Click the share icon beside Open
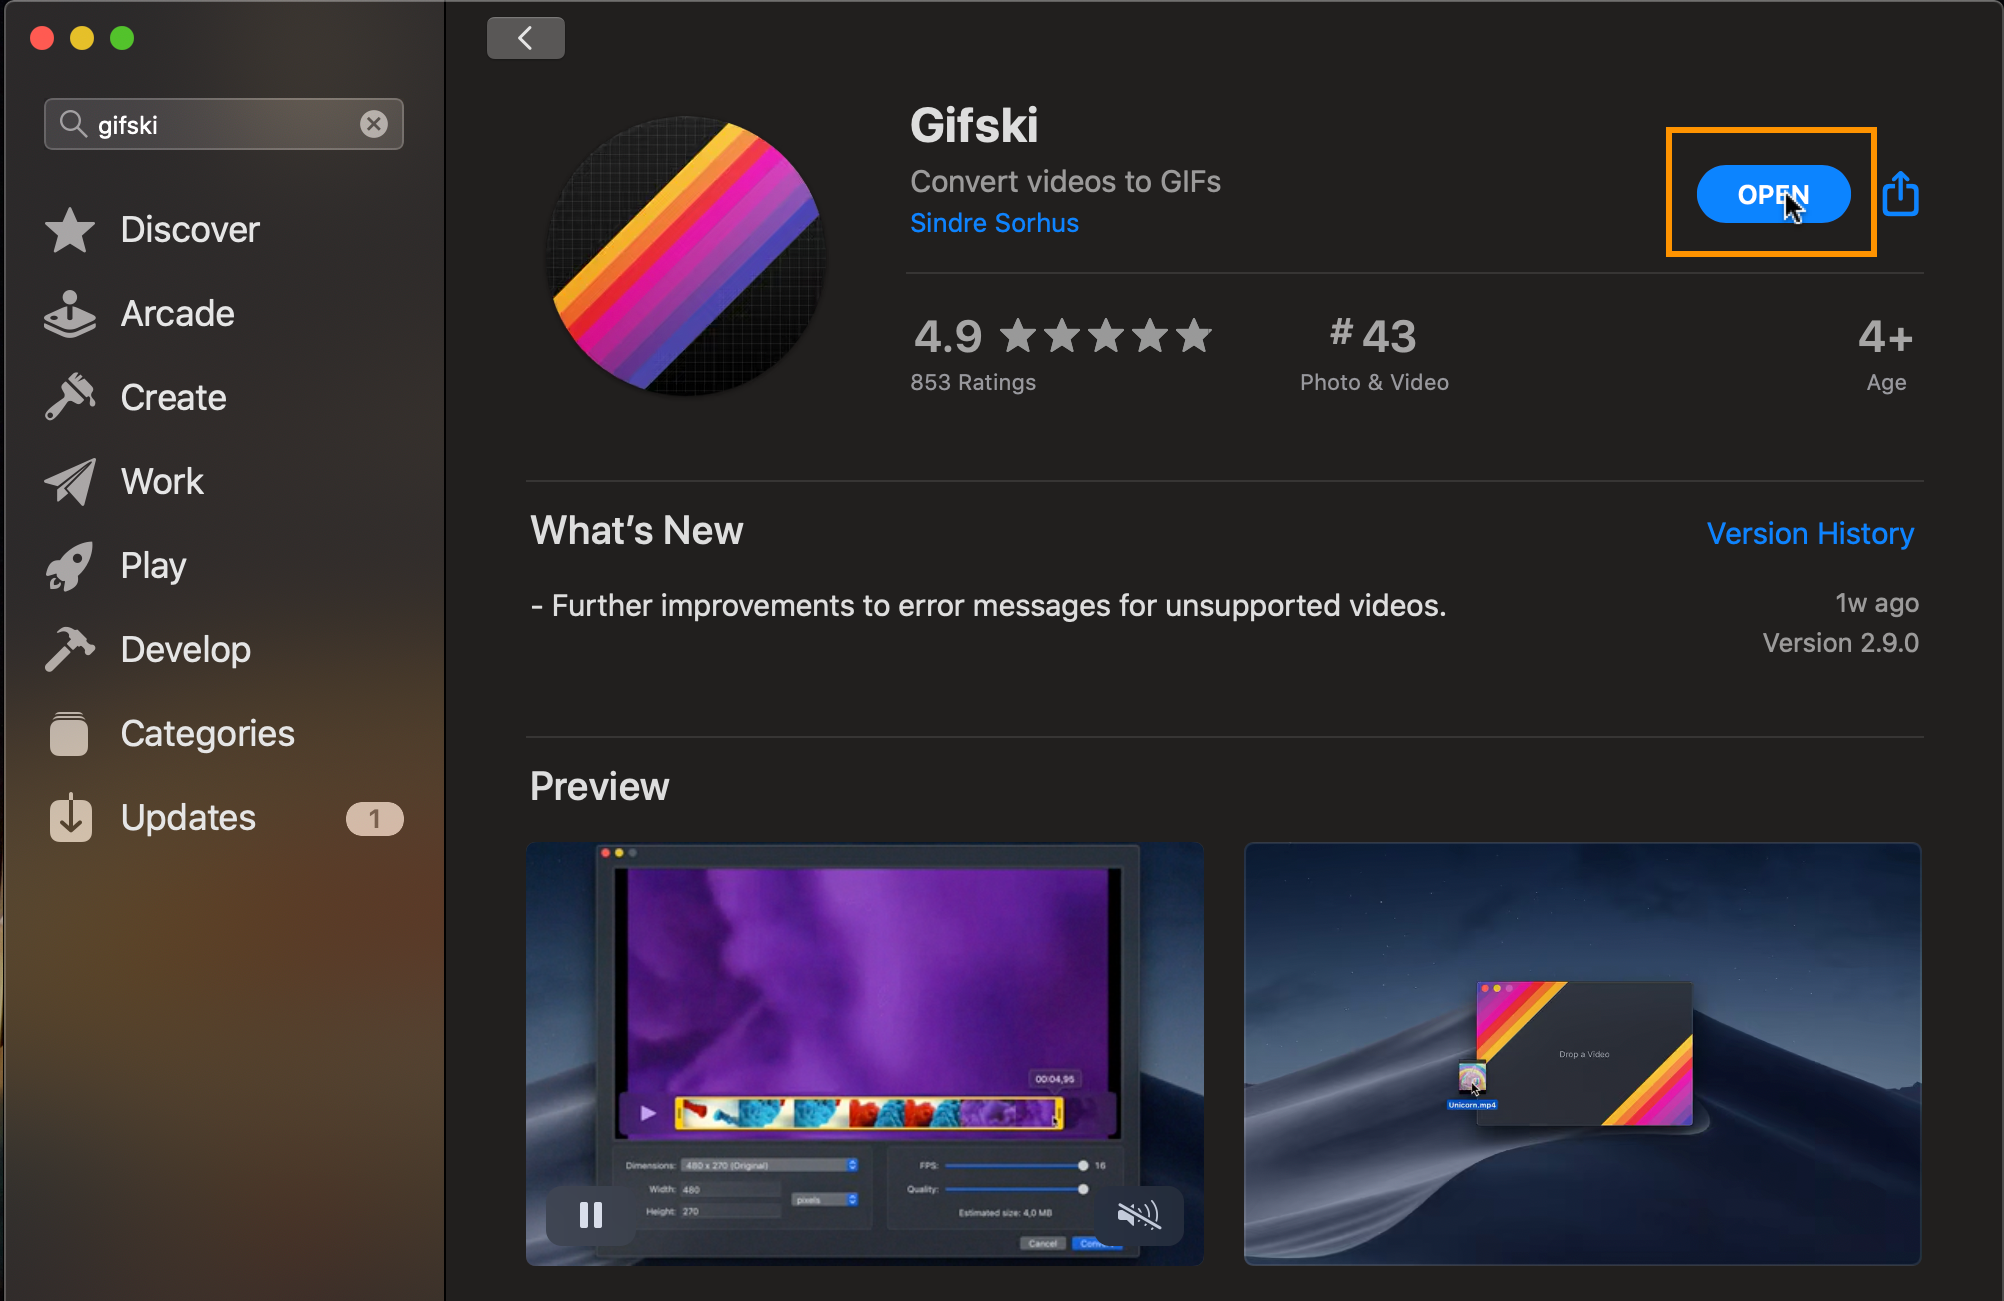The width and height of the screenshot is (2004, 1301). (x=1900, y=194)
